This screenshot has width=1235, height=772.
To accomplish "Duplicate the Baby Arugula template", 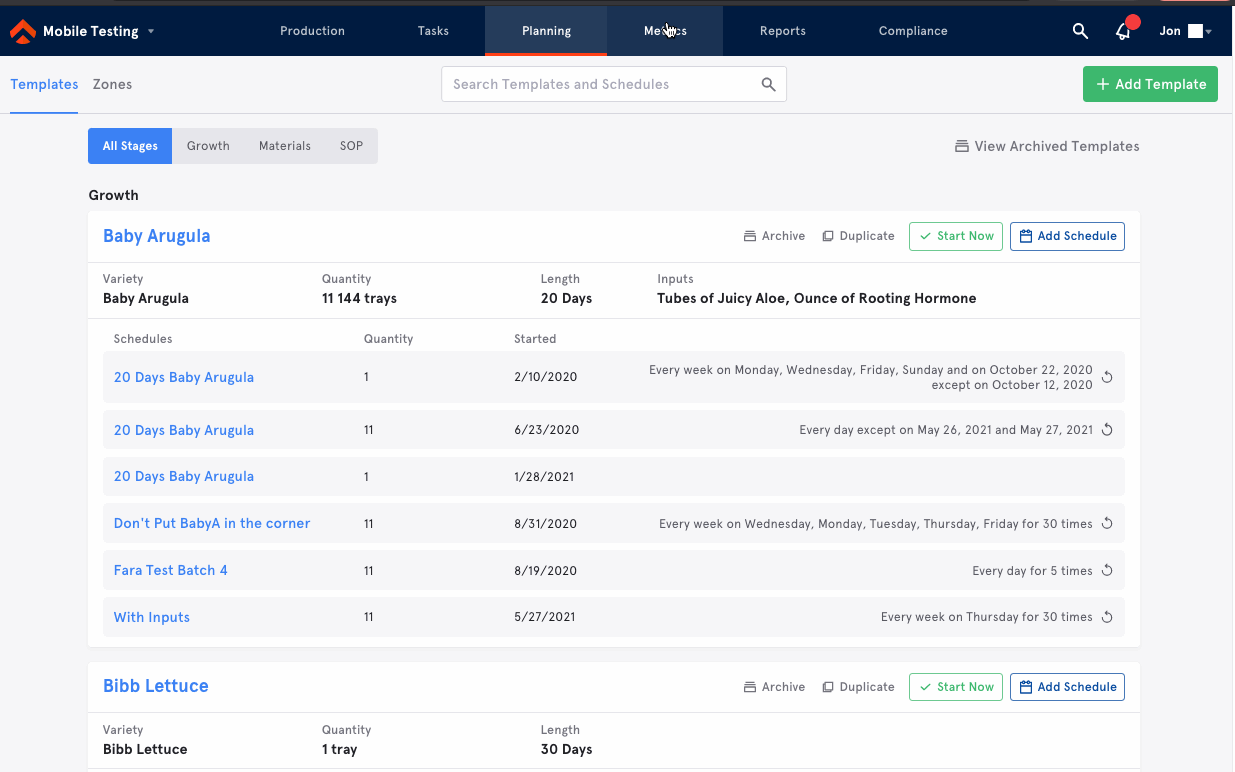I will tap(858, 236).
